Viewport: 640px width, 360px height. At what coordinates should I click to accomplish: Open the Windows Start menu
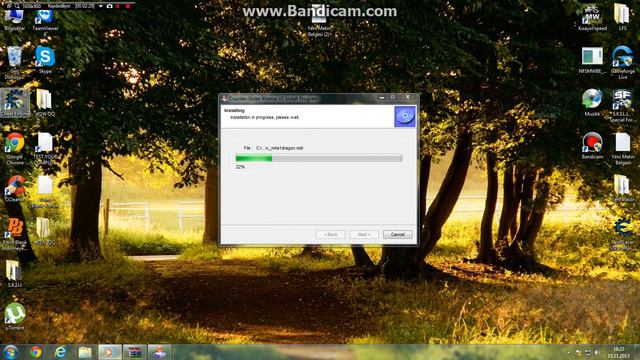coord(11,352)
